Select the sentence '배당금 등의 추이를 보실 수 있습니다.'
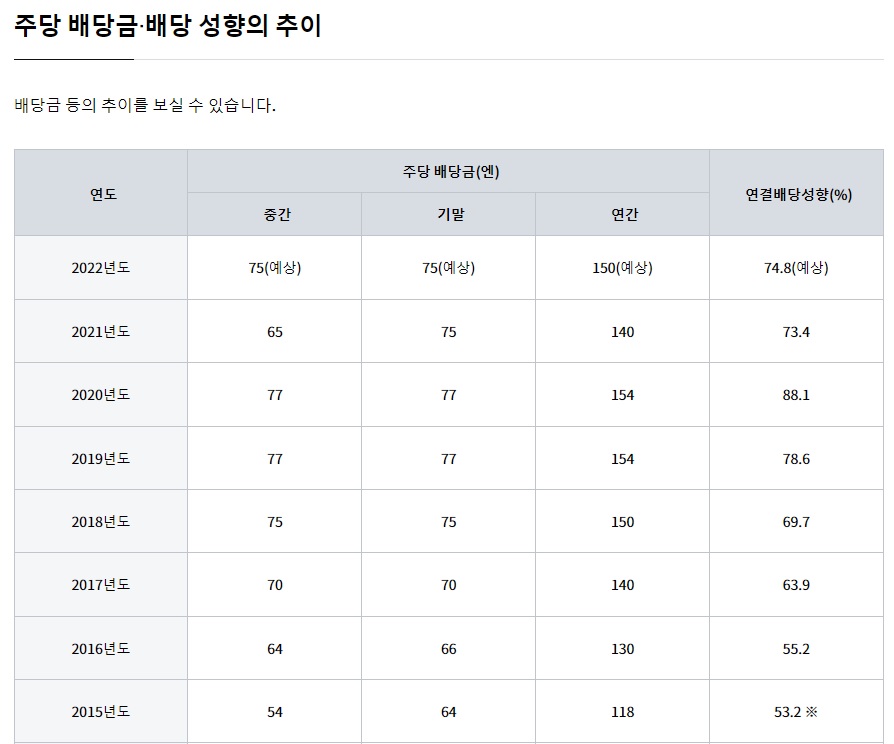The image size is (894, 744). coord(145,105)
